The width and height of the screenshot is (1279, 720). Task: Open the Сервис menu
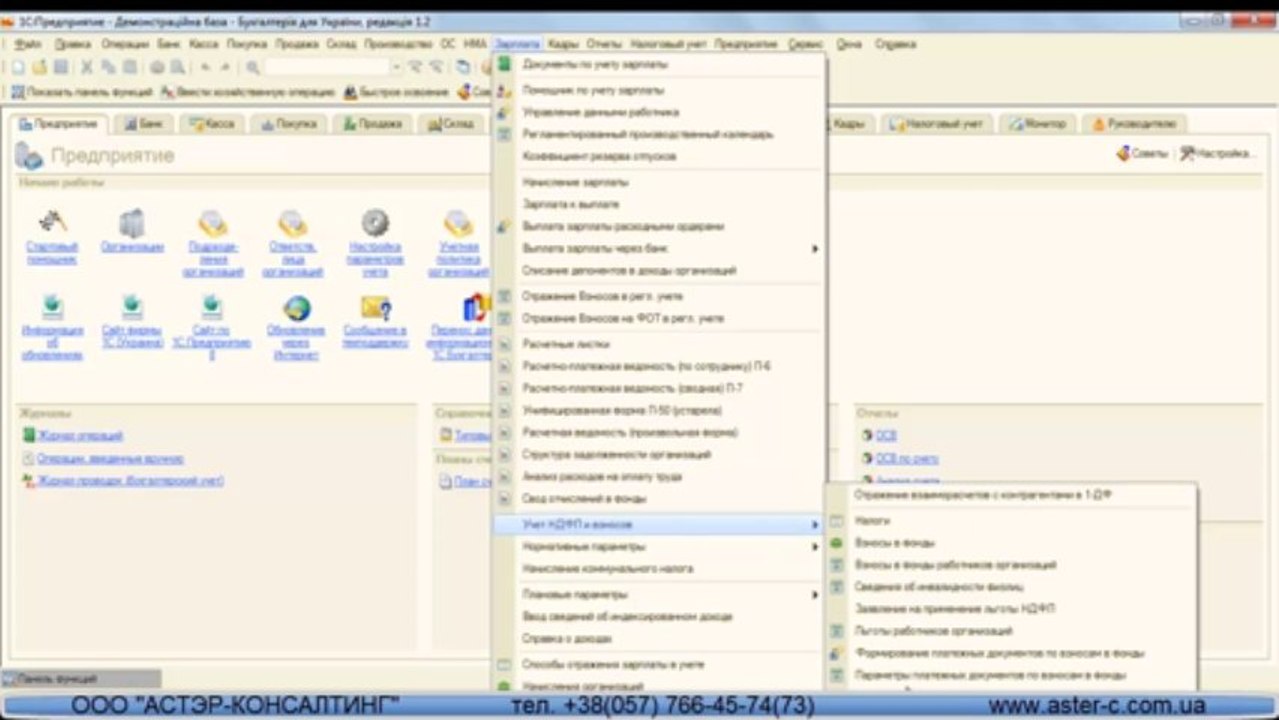[806, 44]
